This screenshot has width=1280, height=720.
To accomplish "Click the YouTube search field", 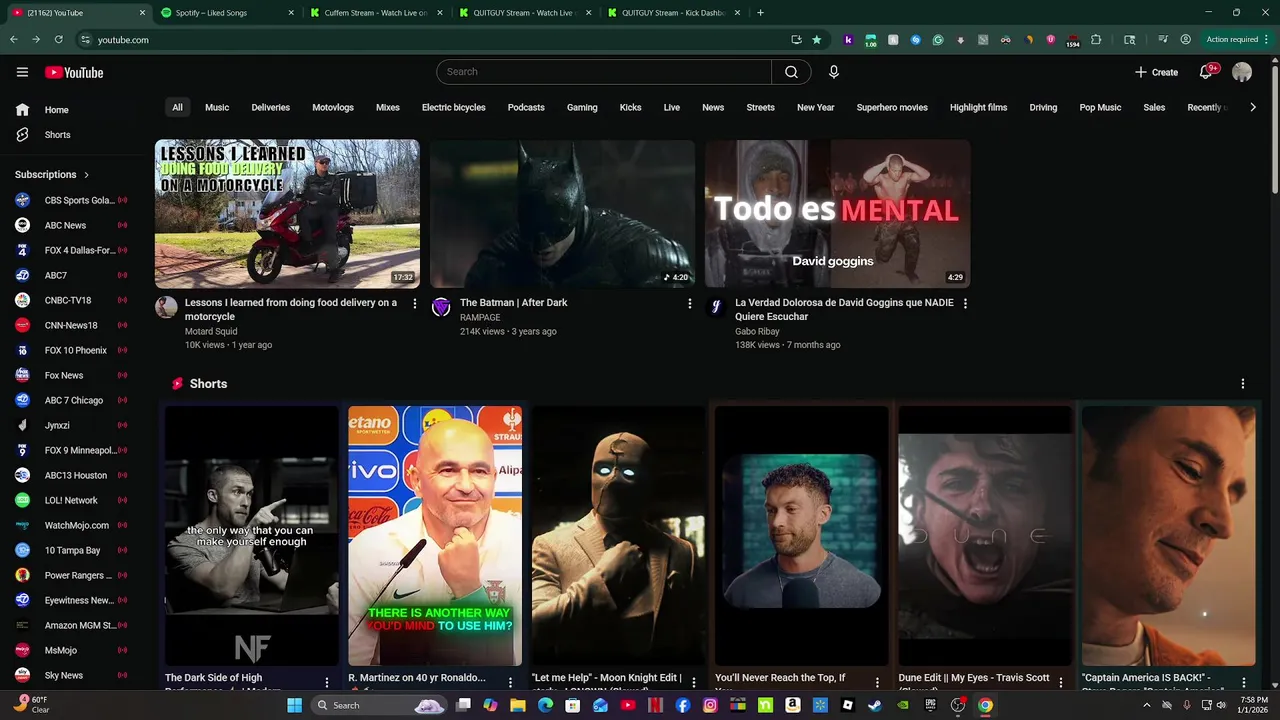I will [x=604, y=72].
